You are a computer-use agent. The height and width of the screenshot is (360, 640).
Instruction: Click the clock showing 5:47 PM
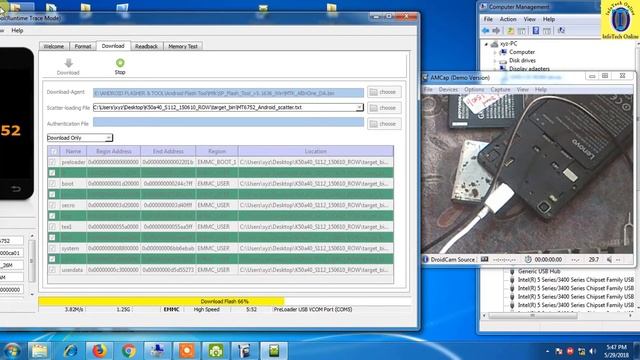(616, 347)
